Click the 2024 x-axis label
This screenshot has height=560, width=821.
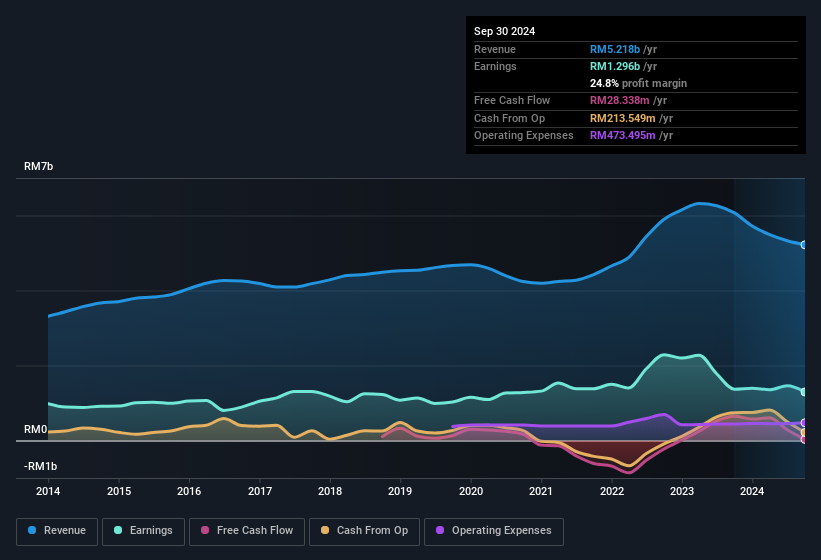pyautogui.click(x=752, y=491)
